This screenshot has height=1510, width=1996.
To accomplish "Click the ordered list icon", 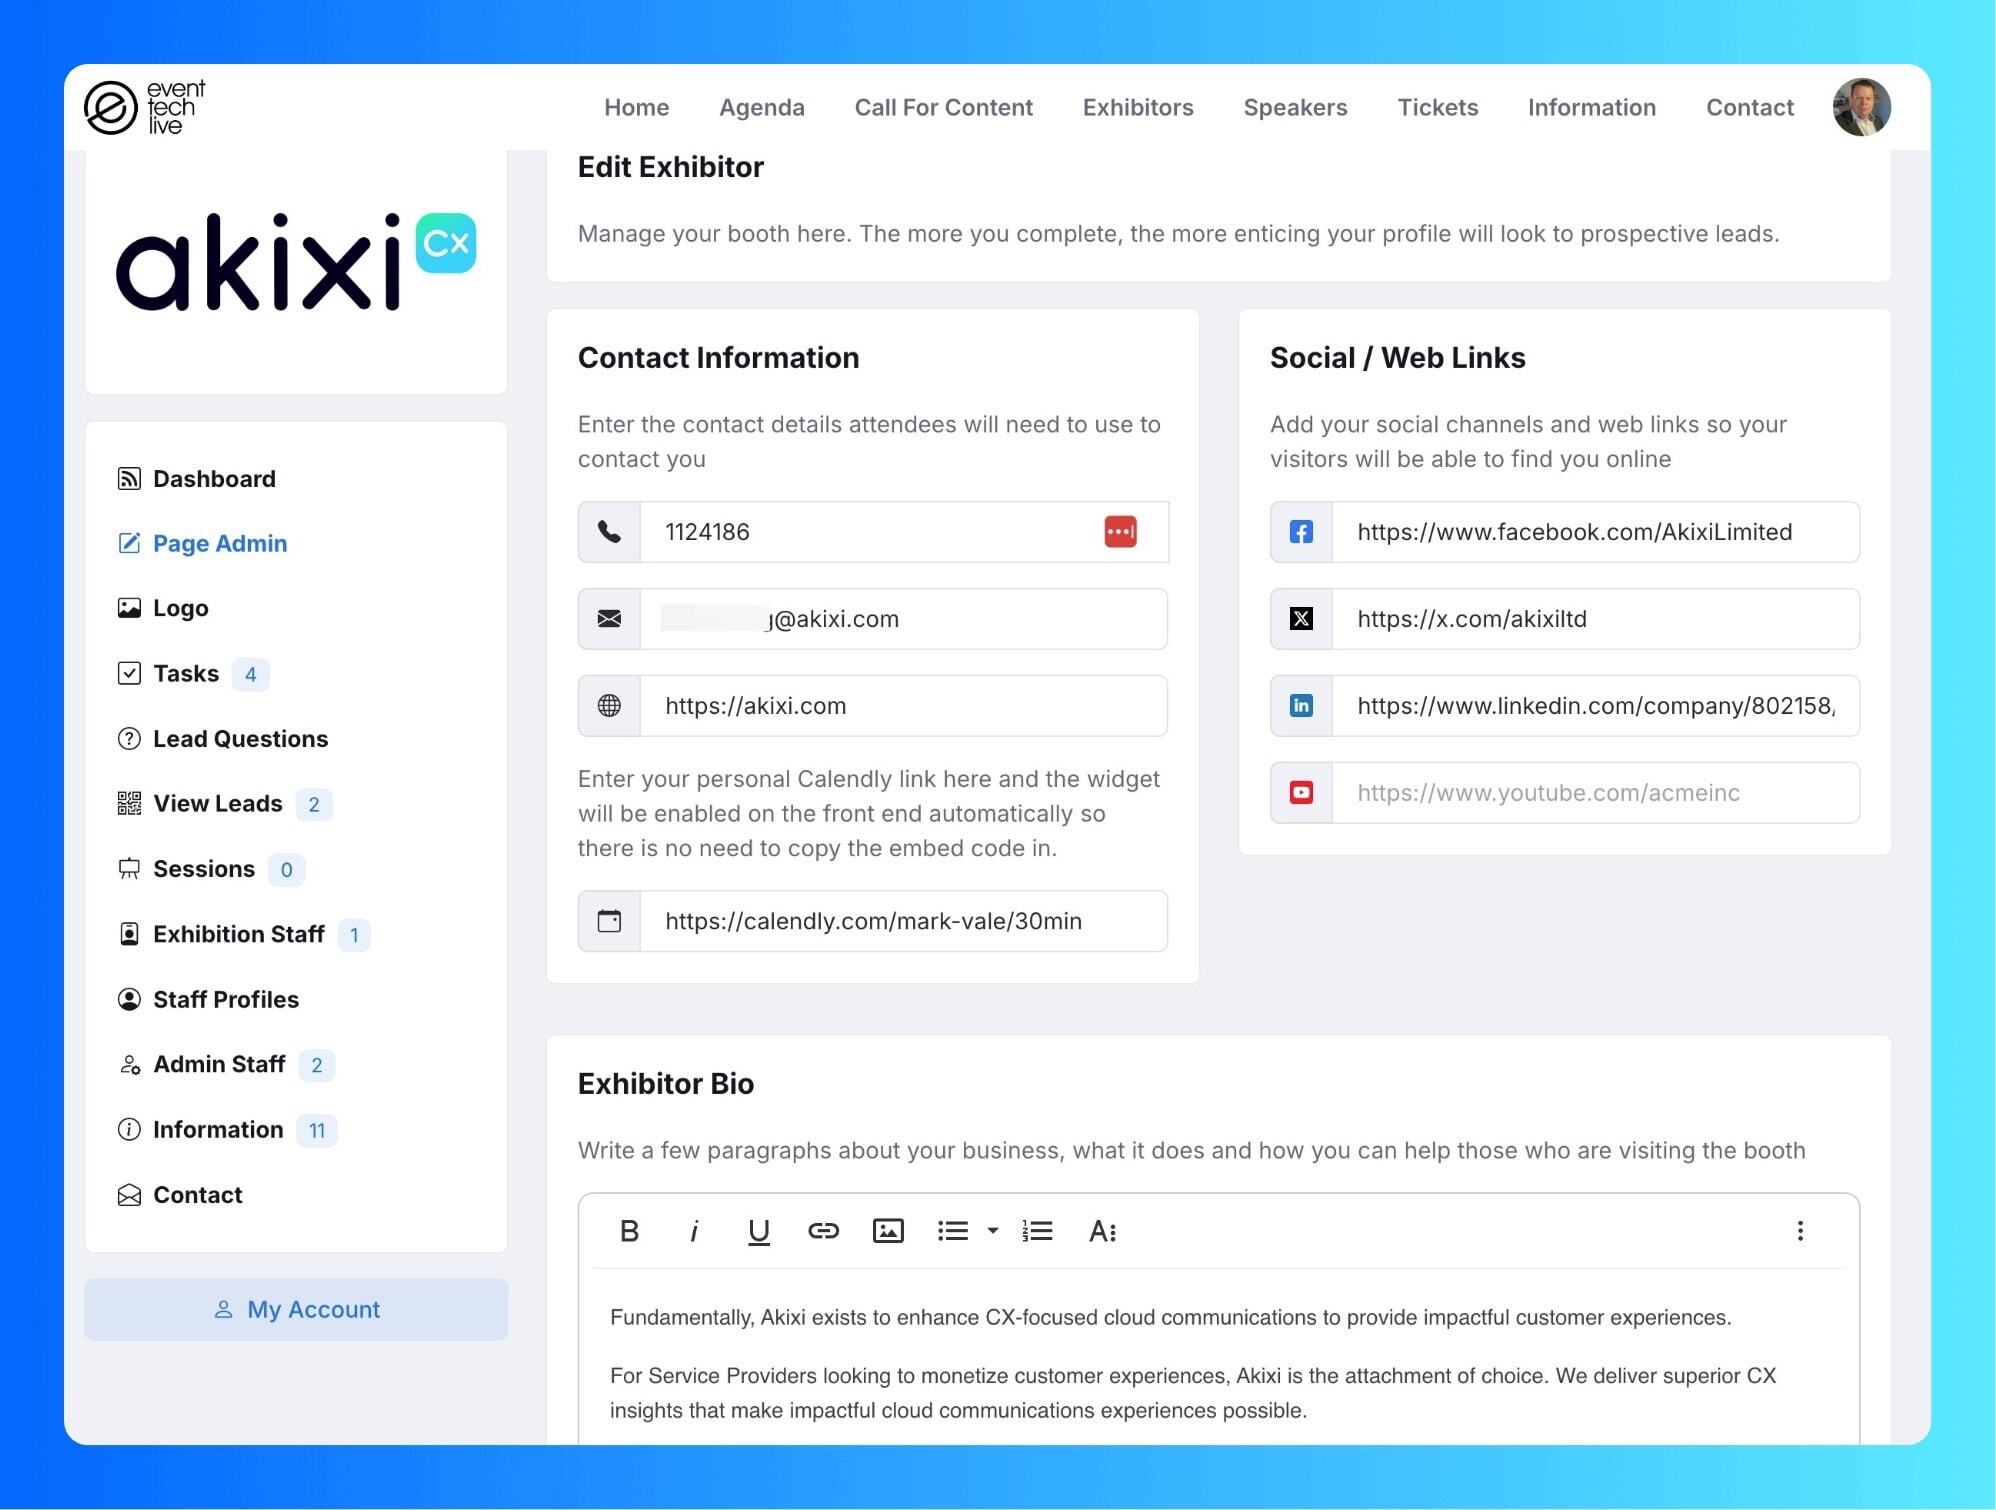I will tap(1037, 1229).
